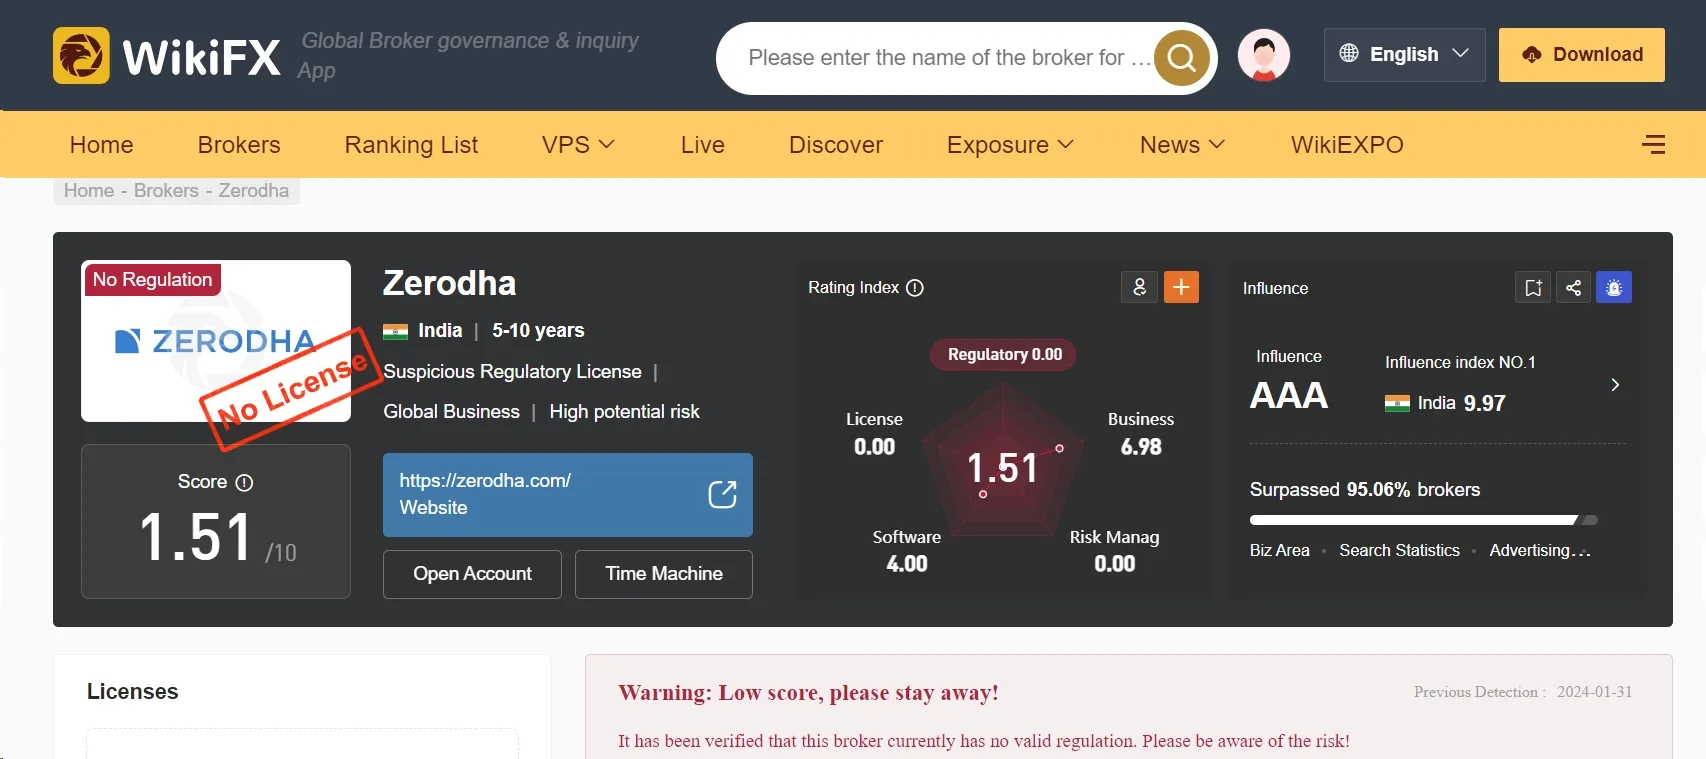Click the Zerodha breadcrumb item
The width and height of the screenshot is (1706, 759).
click(254, 191)
